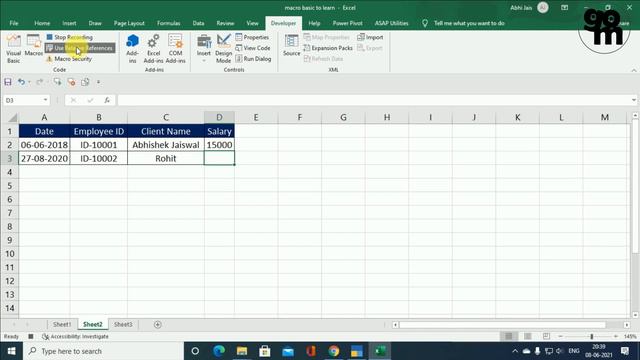Open the Visual Basic editor

(x=13, y=48)
